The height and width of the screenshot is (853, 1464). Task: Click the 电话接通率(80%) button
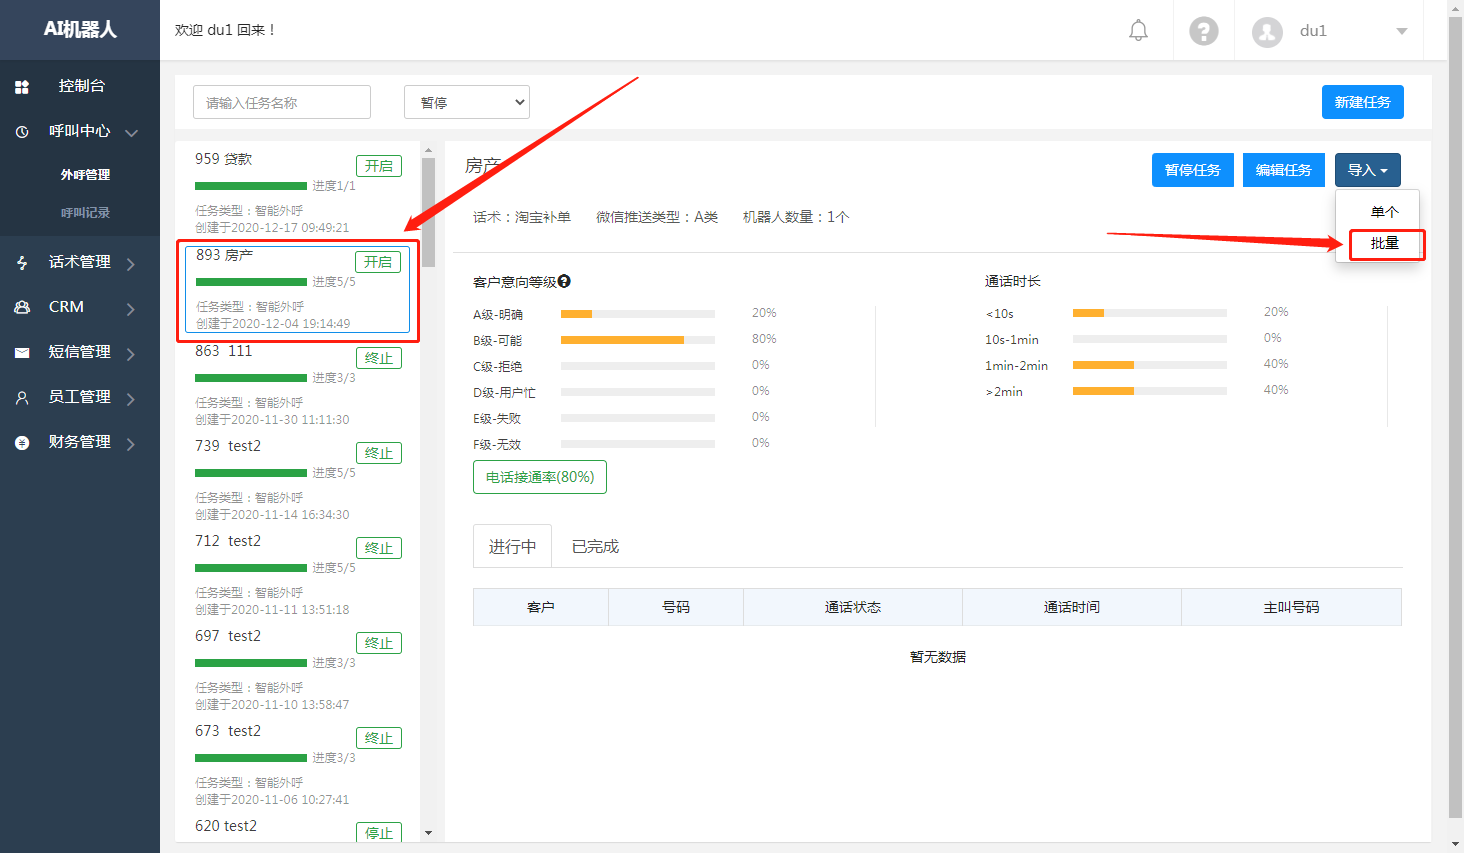point(540,477)
